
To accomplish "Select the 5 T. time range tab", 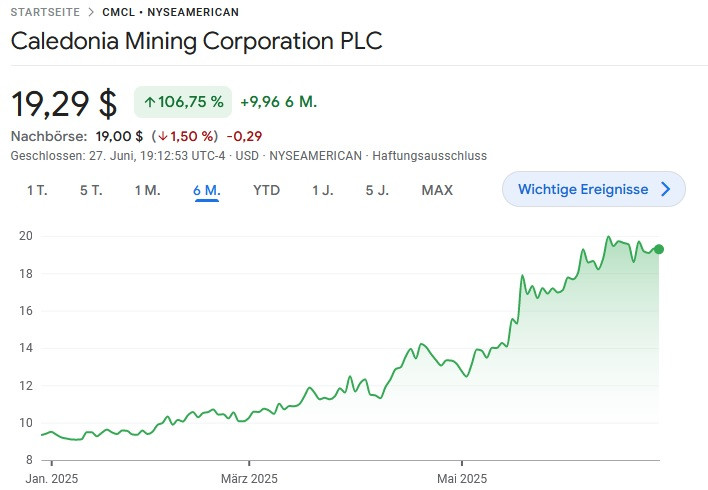I will 91,190.
